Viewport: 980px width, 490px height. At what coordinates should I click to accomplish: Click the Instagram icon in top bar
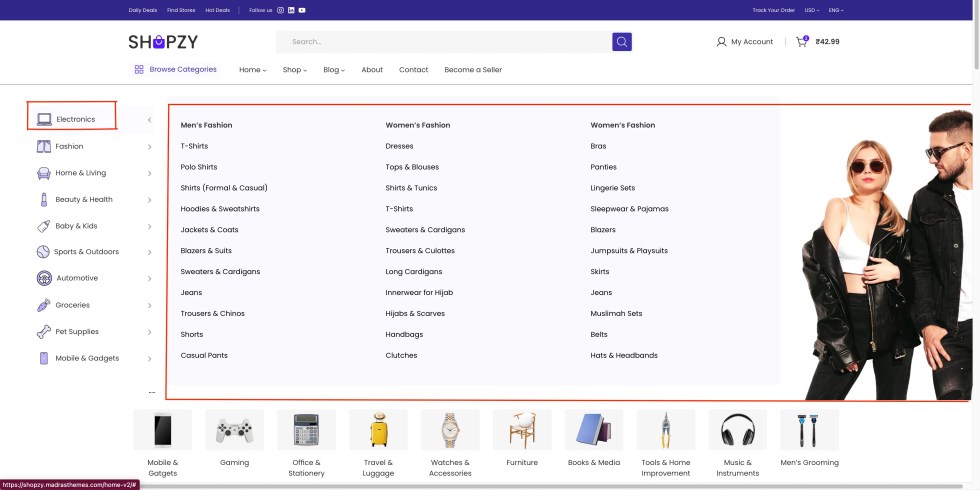point(280,10)
